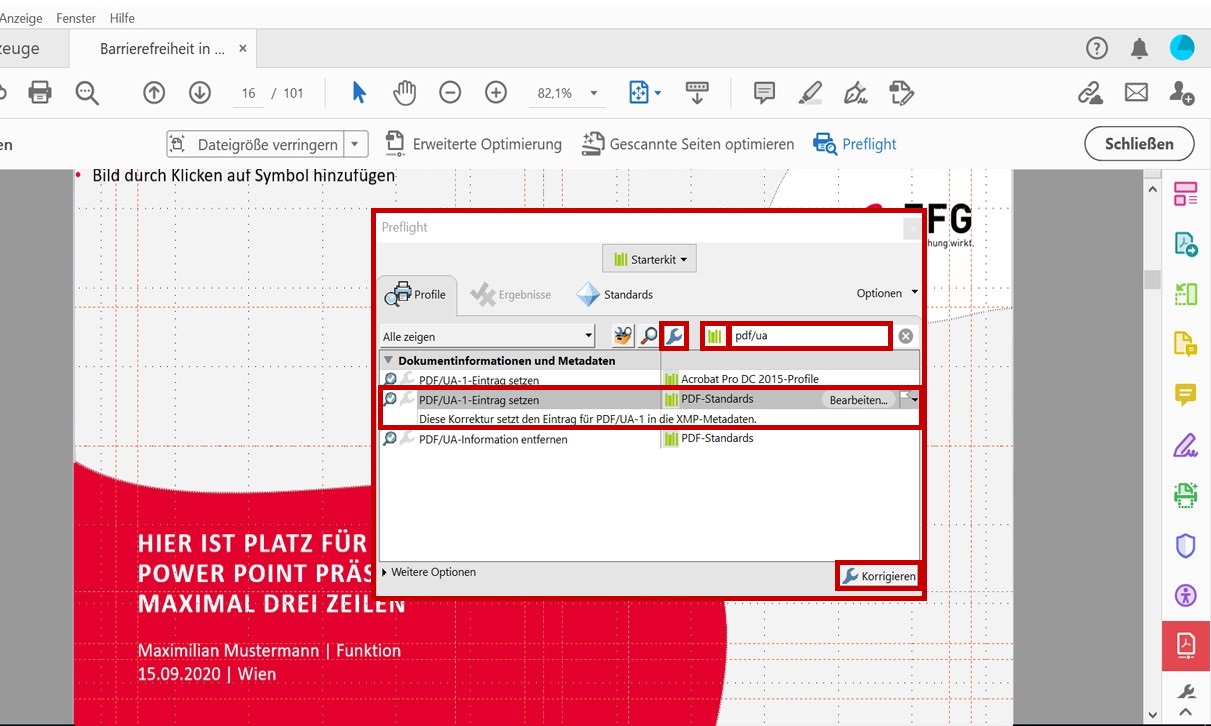Add a comment with the speech bubble icon
Screen dimensions: 1211x726
click(764, 93)
